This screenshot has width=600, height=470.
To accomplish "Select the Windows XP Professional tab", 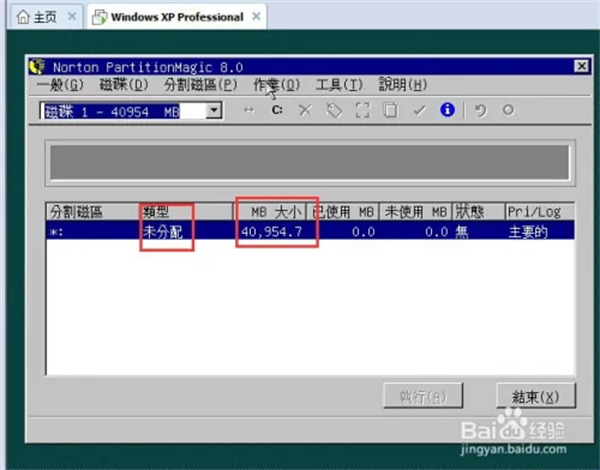I will (x=177, y=17).
